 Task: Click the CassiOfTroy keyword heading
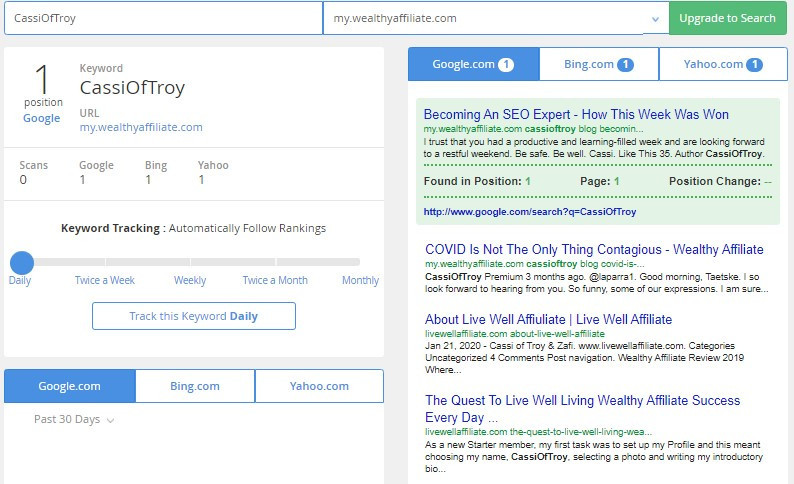point(132,88)
